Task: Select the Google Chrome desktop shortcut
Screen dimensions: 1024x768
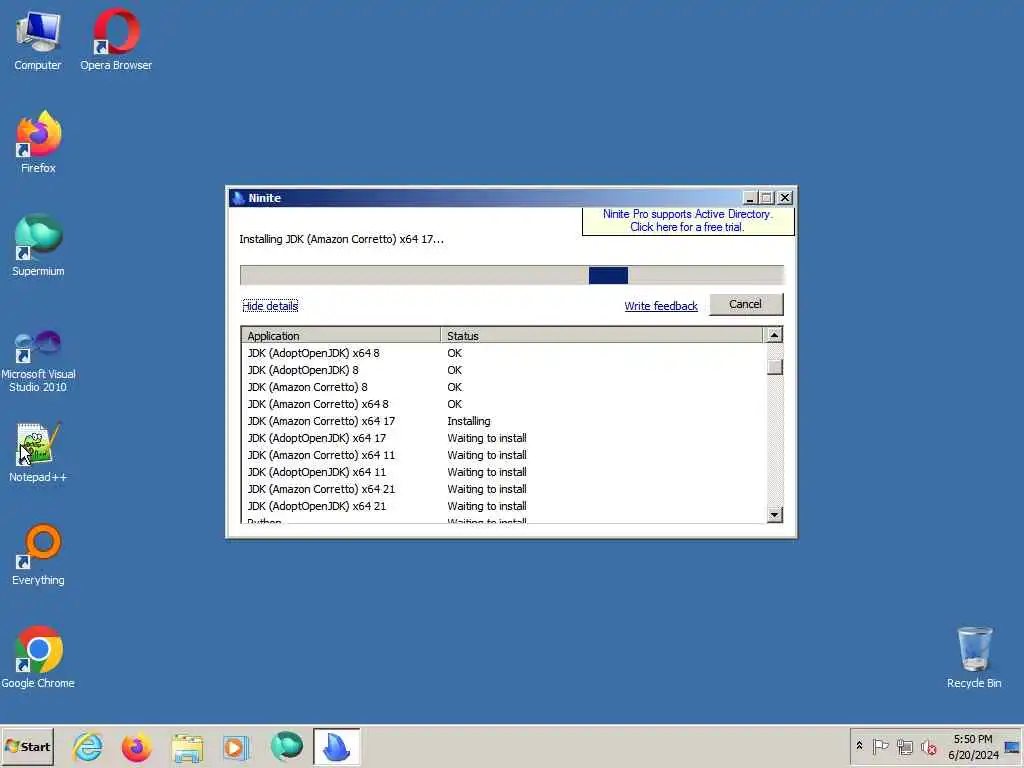Action: point(38,658)
